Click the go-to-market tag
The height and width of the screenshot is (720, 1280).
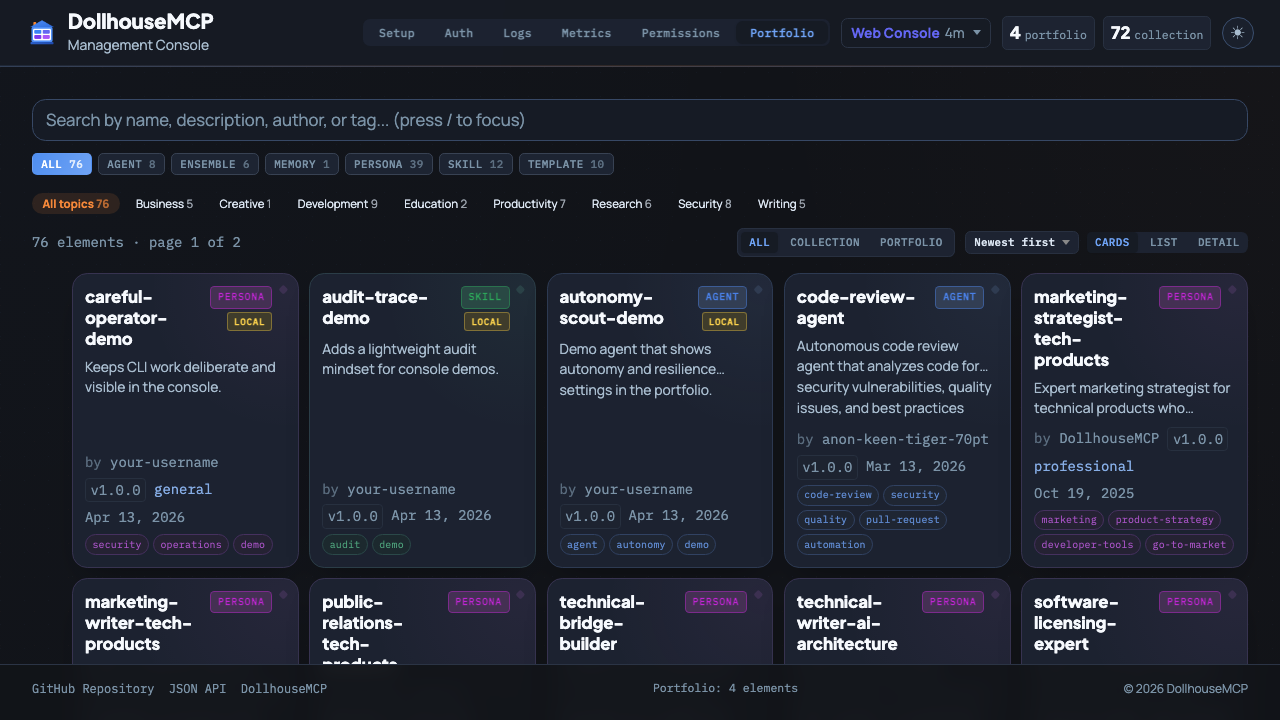point(1190,545)
